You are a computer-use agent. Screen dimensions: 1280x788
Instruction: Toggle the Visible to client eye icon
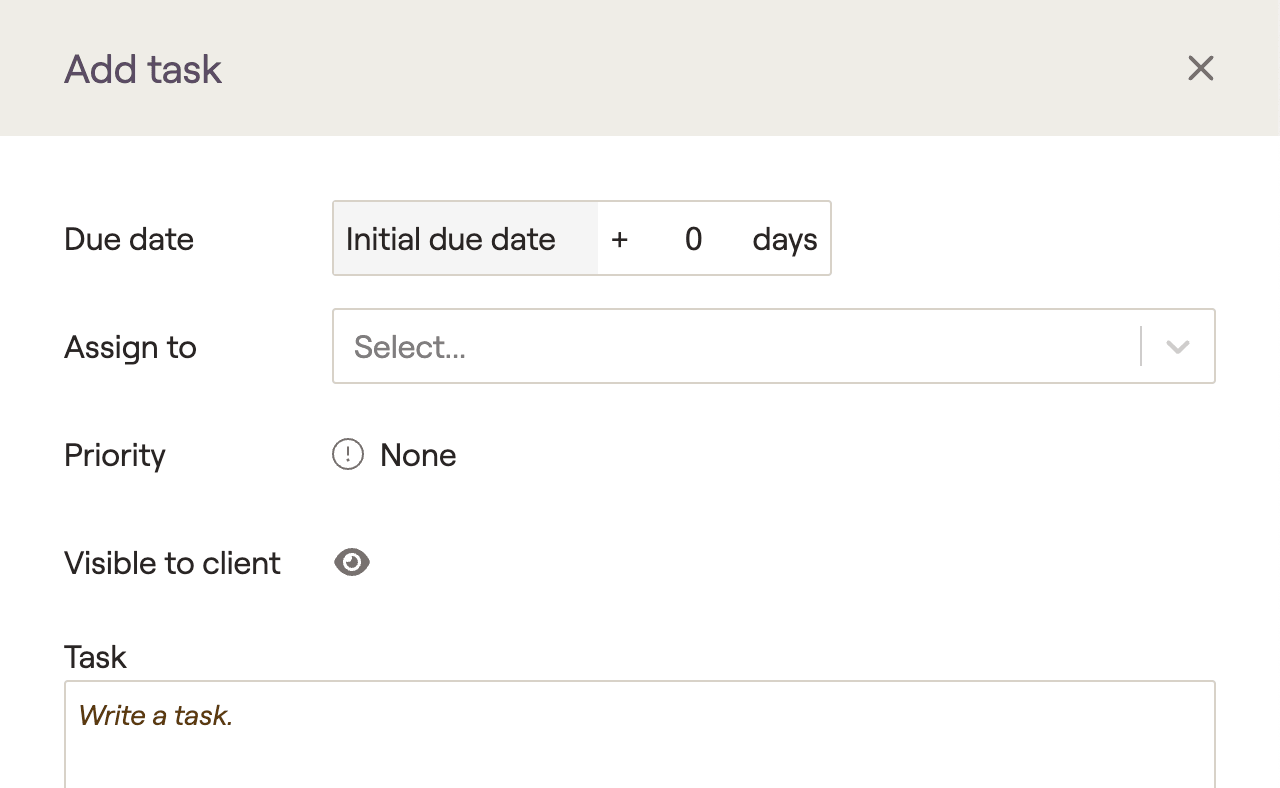click(352, 563)
